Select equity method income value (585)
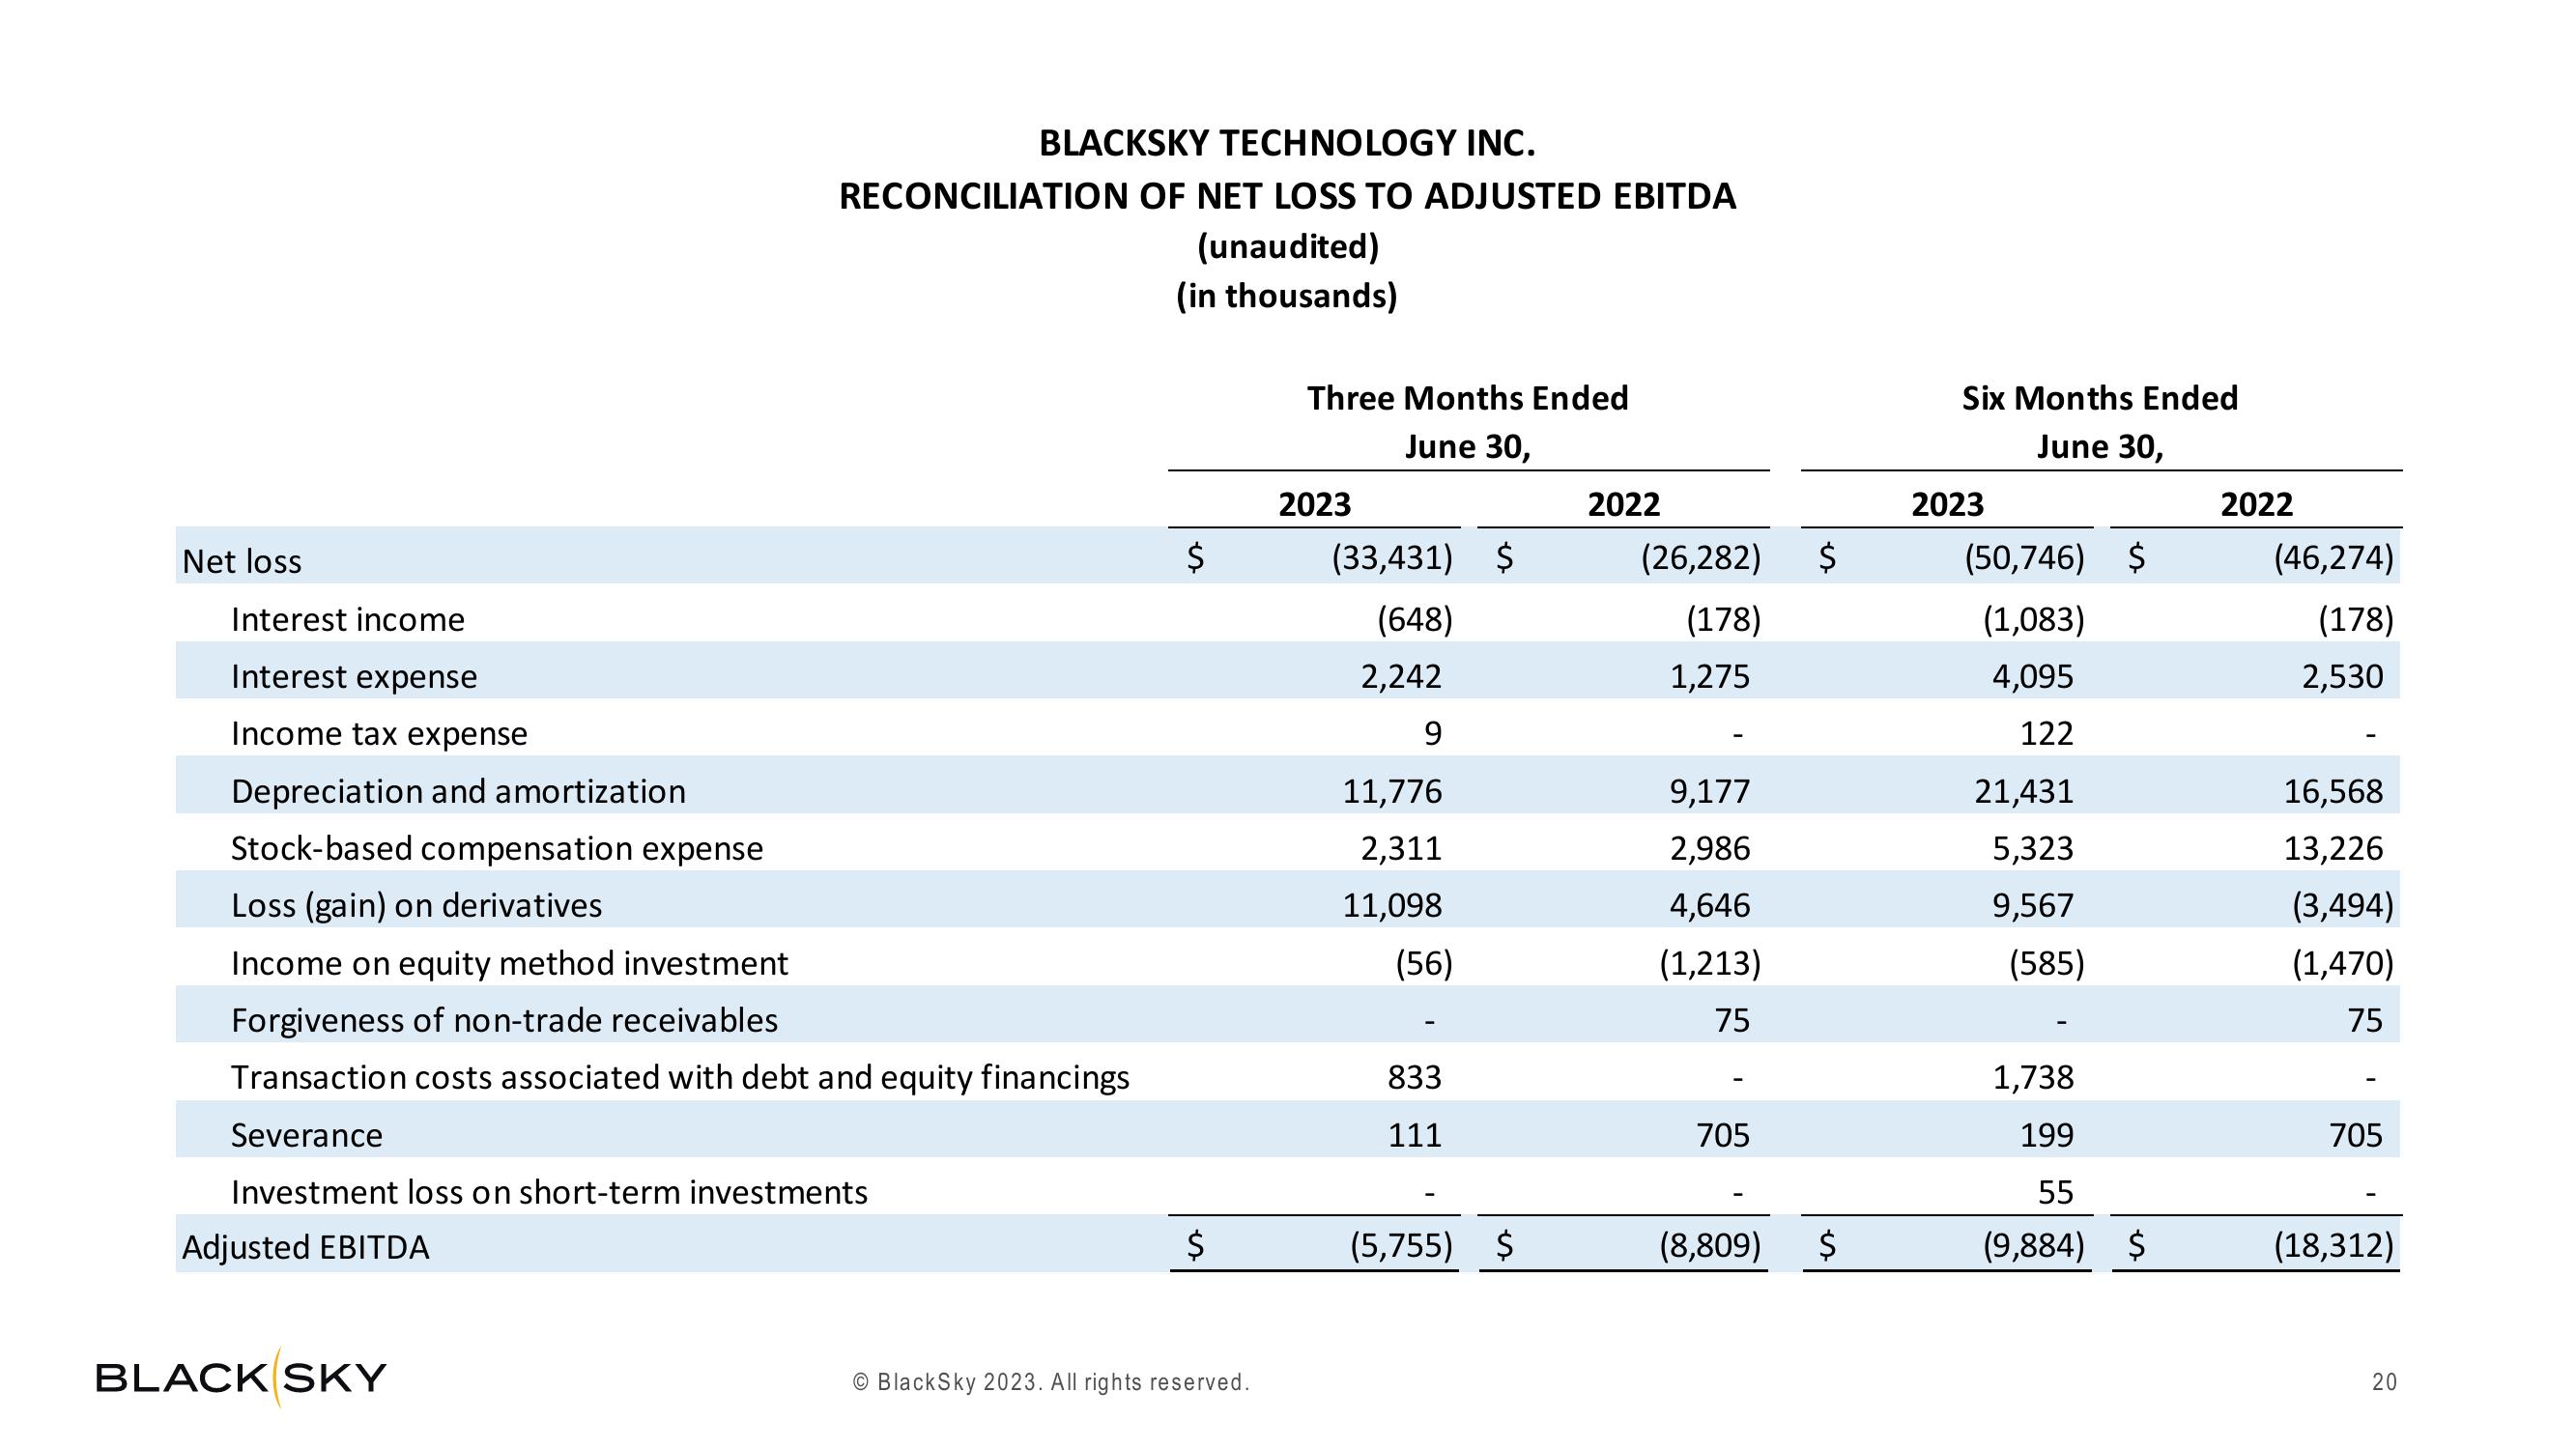The height and width of the screenshot is (1449, 2576). click(2047, 964)
